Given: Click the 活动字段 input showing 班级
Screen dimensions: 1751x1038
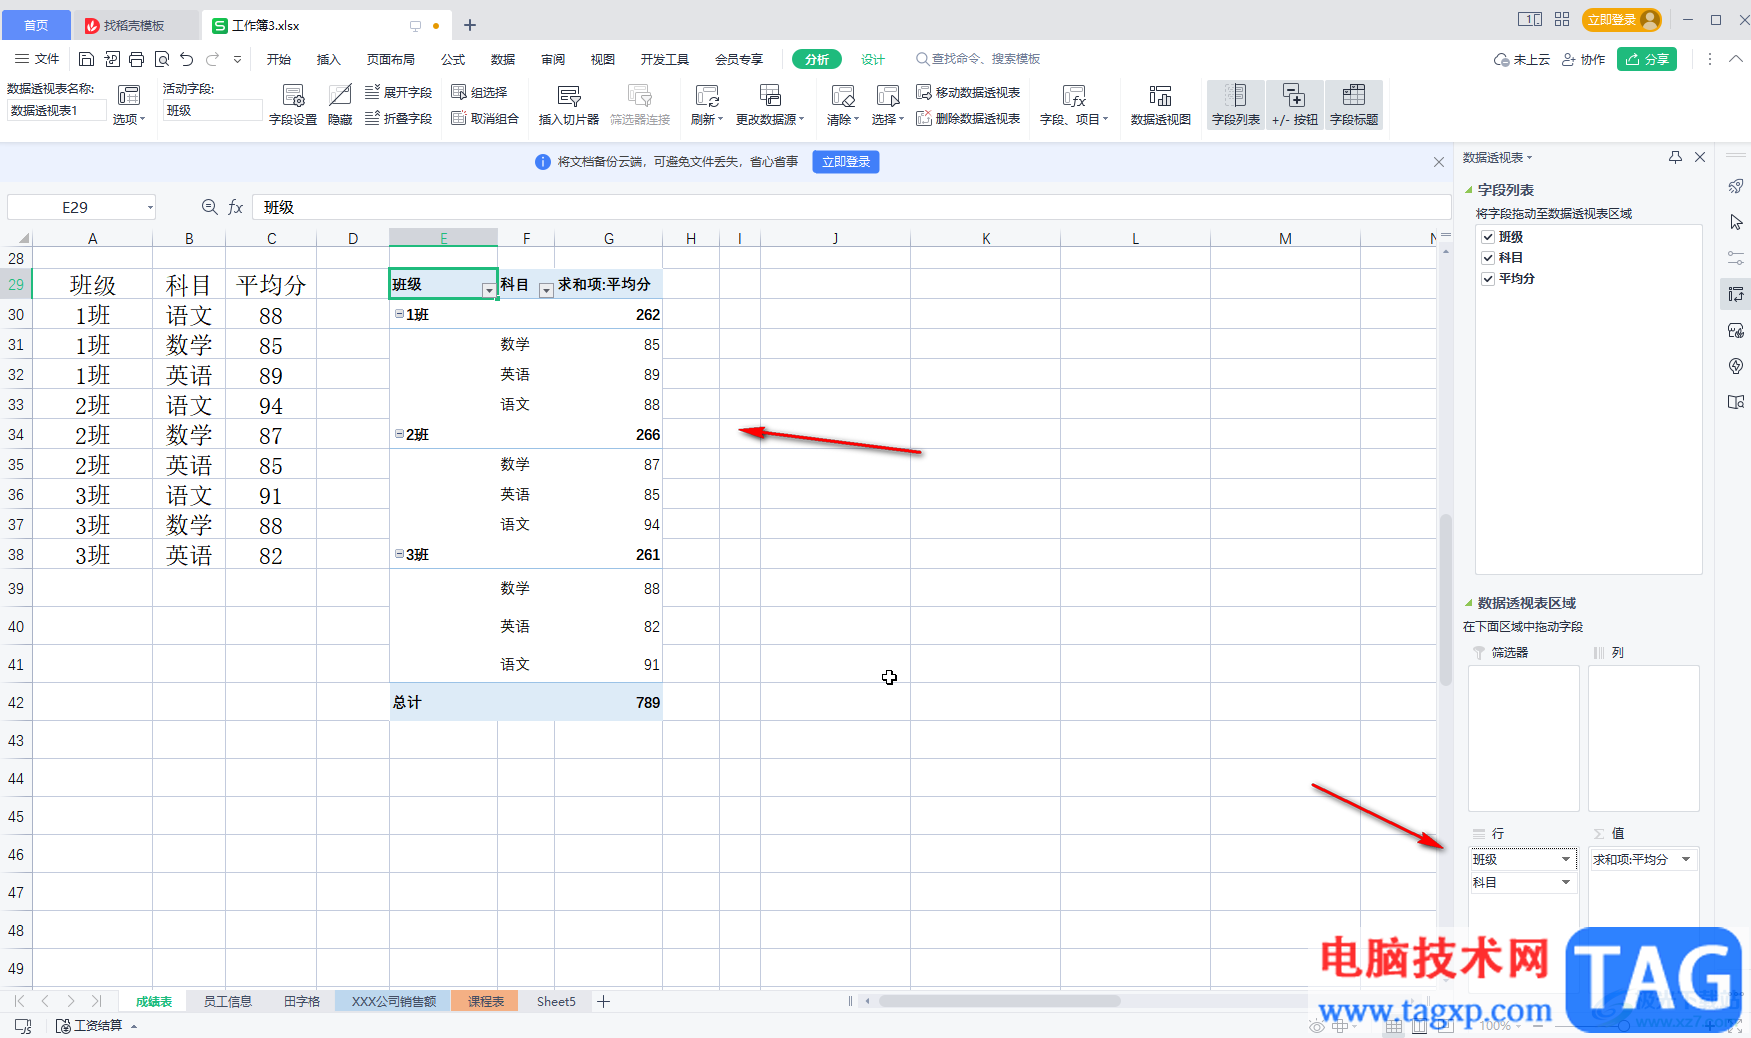Looking at the screenshot, I should click(212, 111).
